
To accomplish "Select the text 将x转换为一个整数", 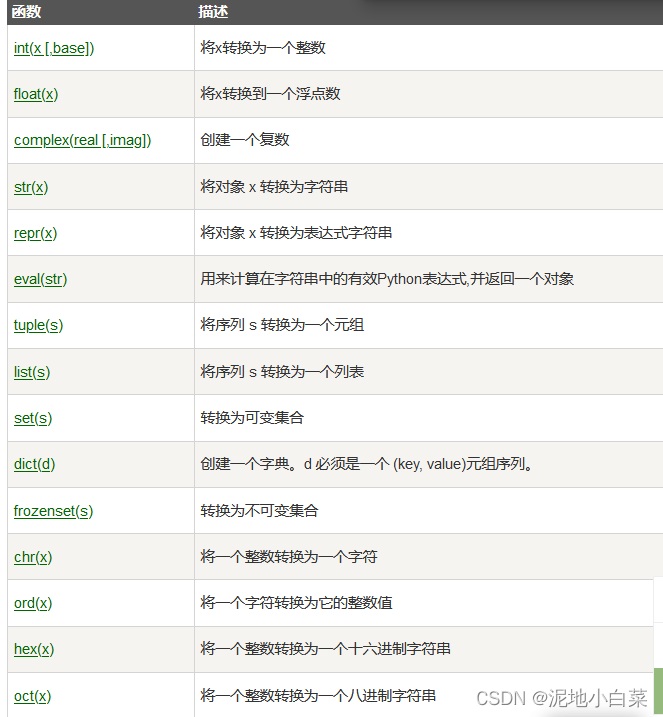I will click(263, 48).
